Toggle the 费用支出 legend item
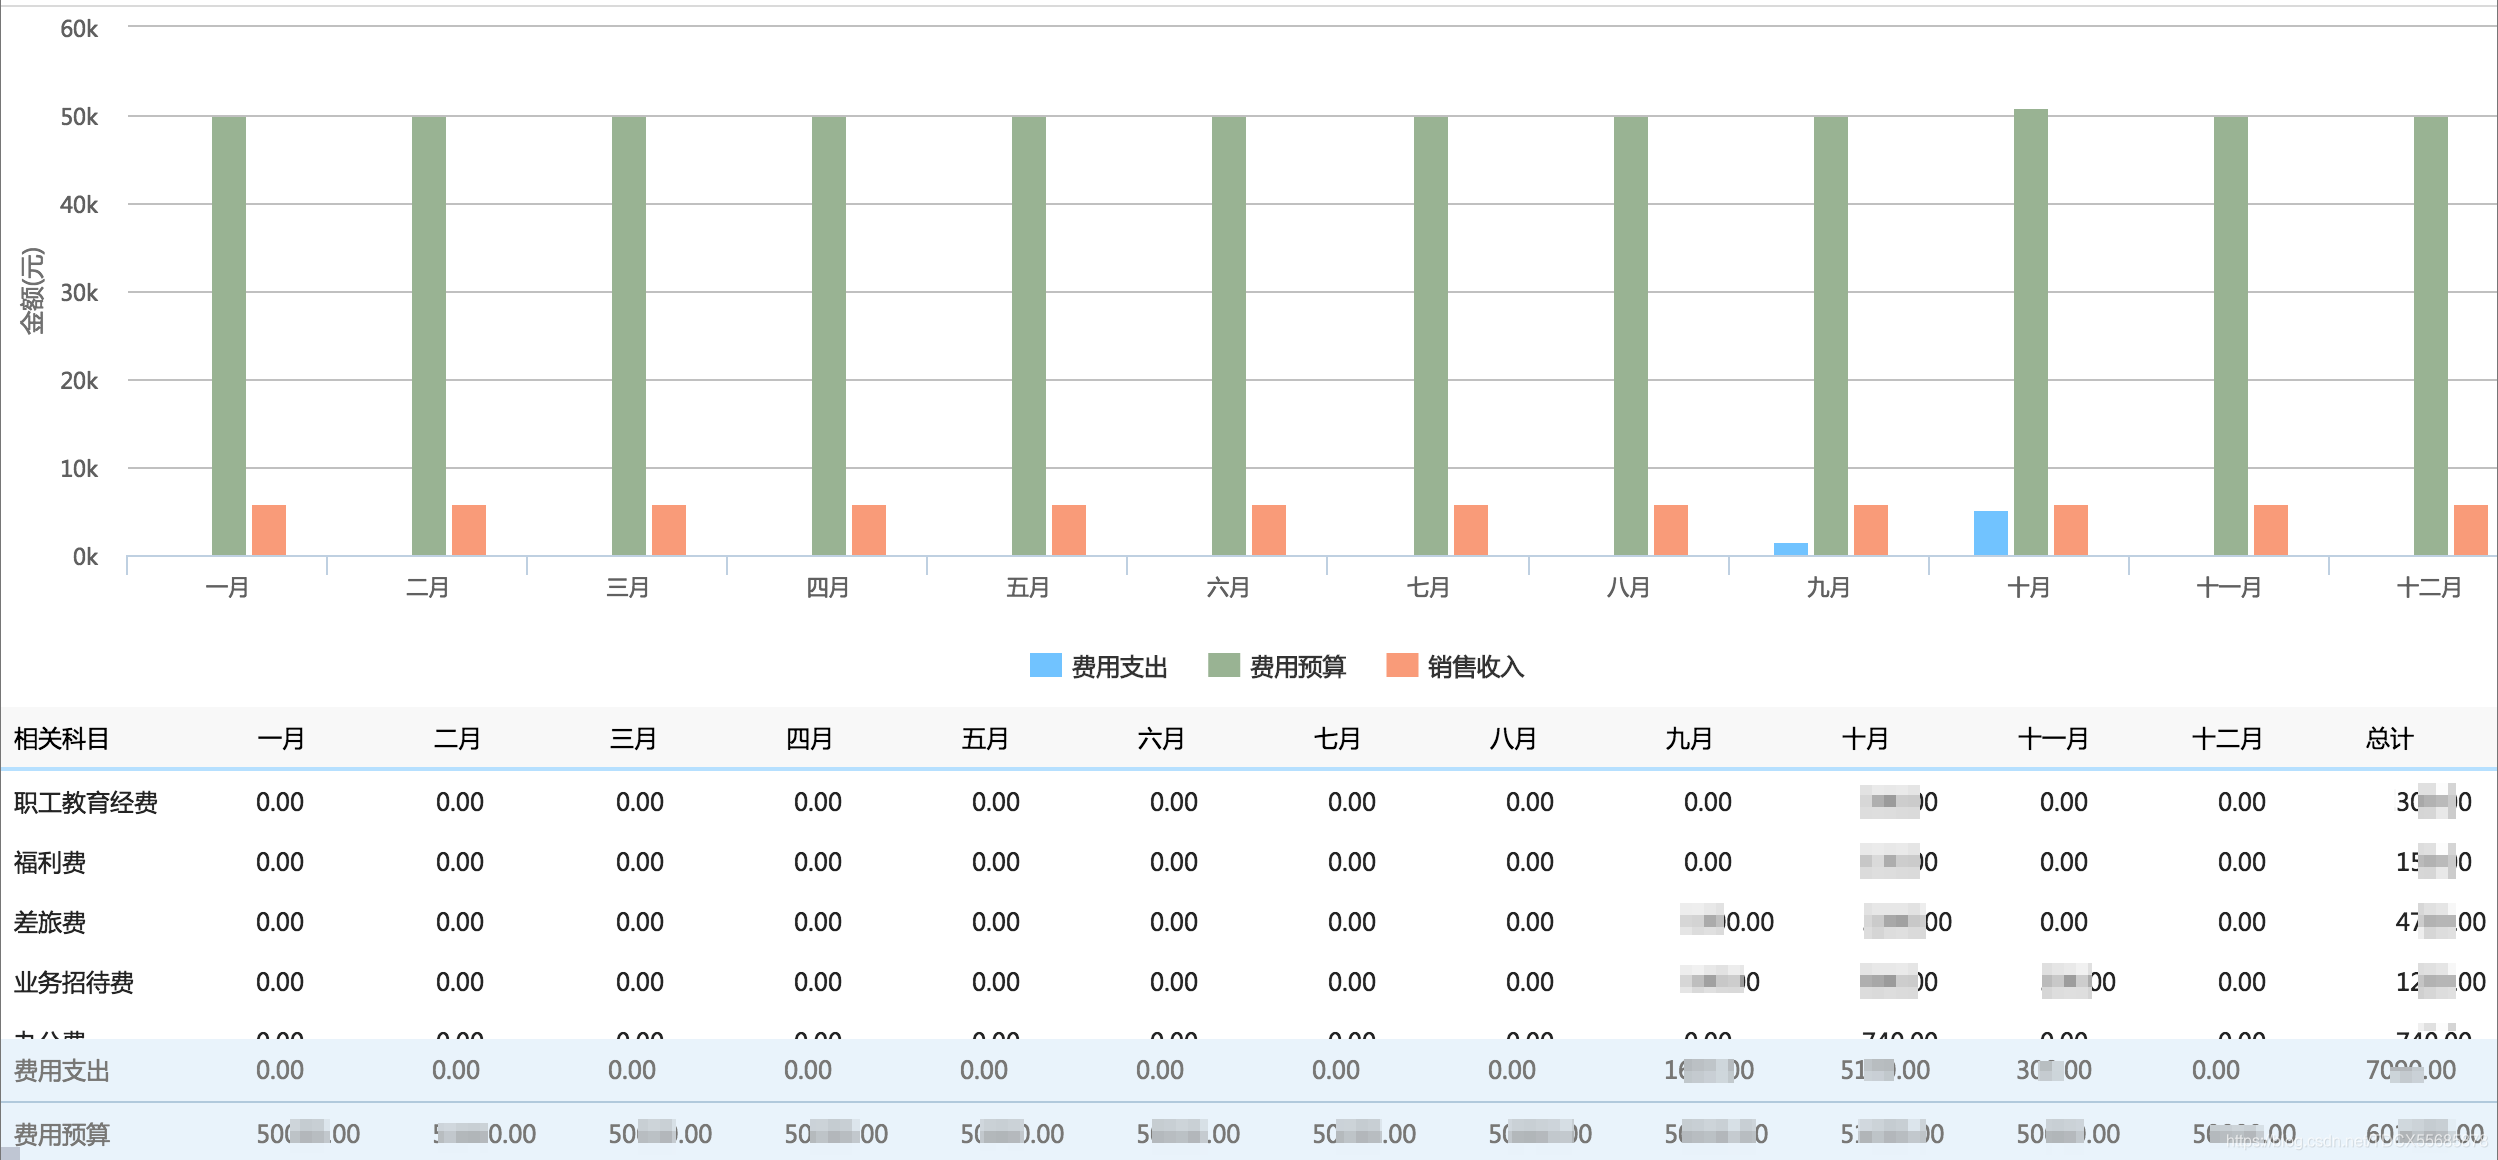2498x1160 pixels. (x=1119, y=667)
